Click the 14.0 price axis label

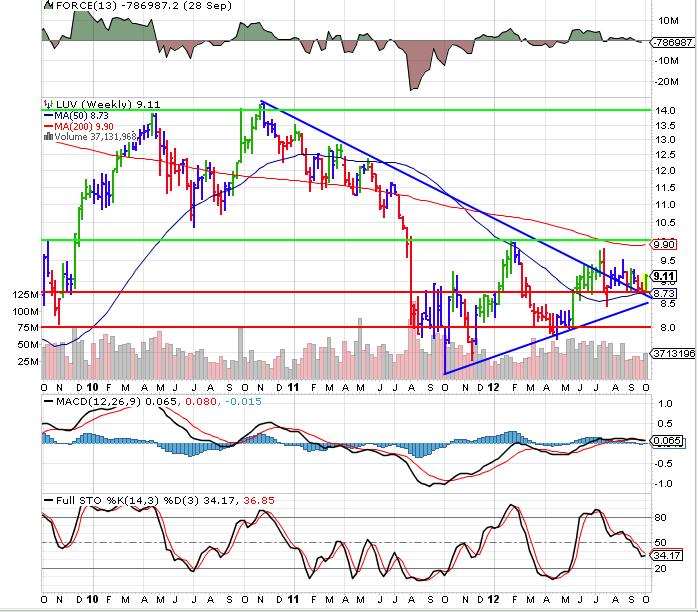(x=666, y=110)
